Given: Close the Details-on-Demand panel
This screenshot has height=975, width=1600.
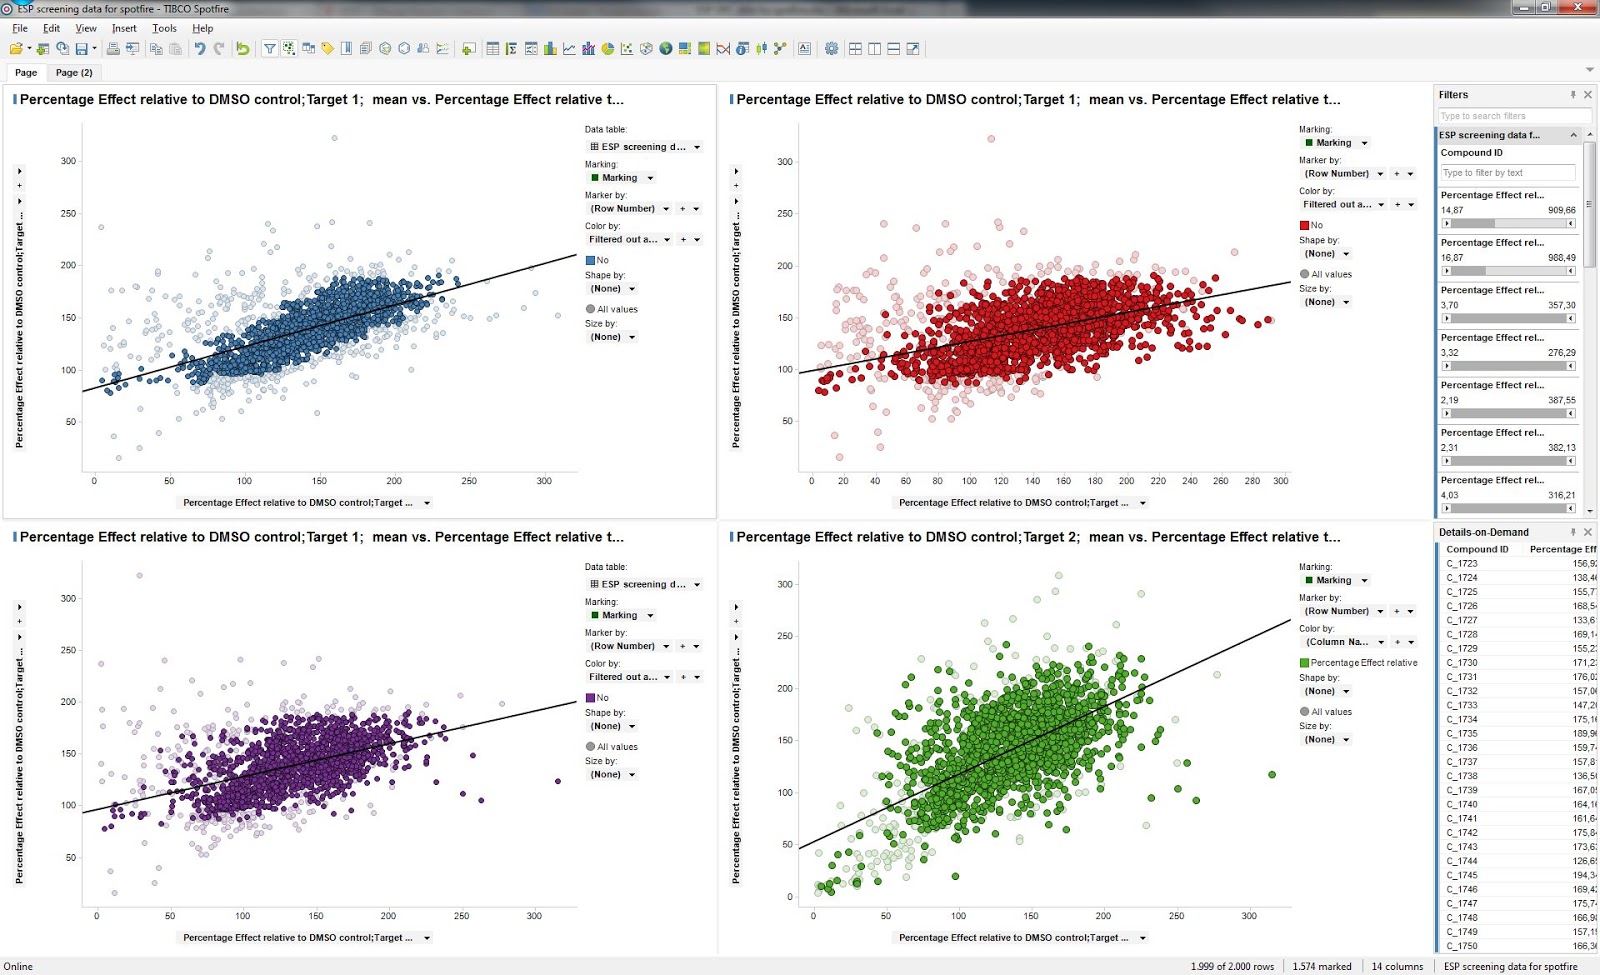Looking at the screenshot, I should pyautogui.click(x=1588, y=531).
